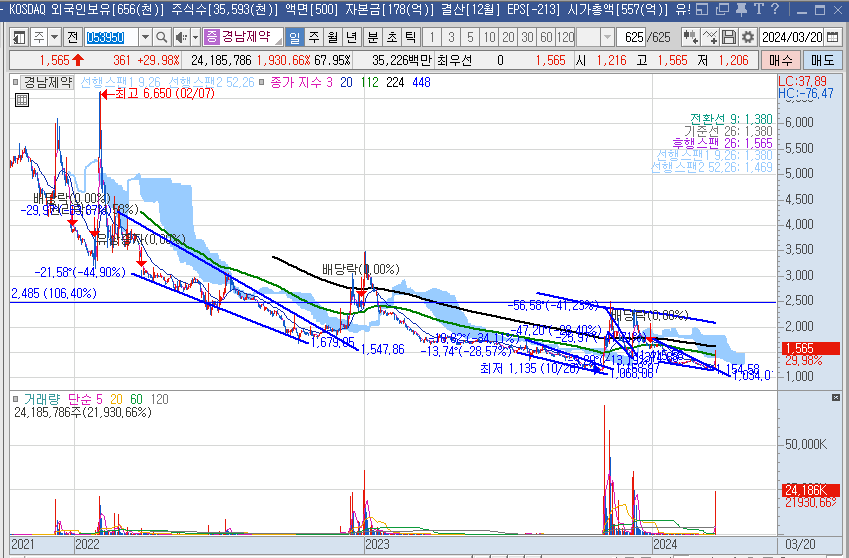
Task: Open the stock search magnifier
Action: point(161,37)
